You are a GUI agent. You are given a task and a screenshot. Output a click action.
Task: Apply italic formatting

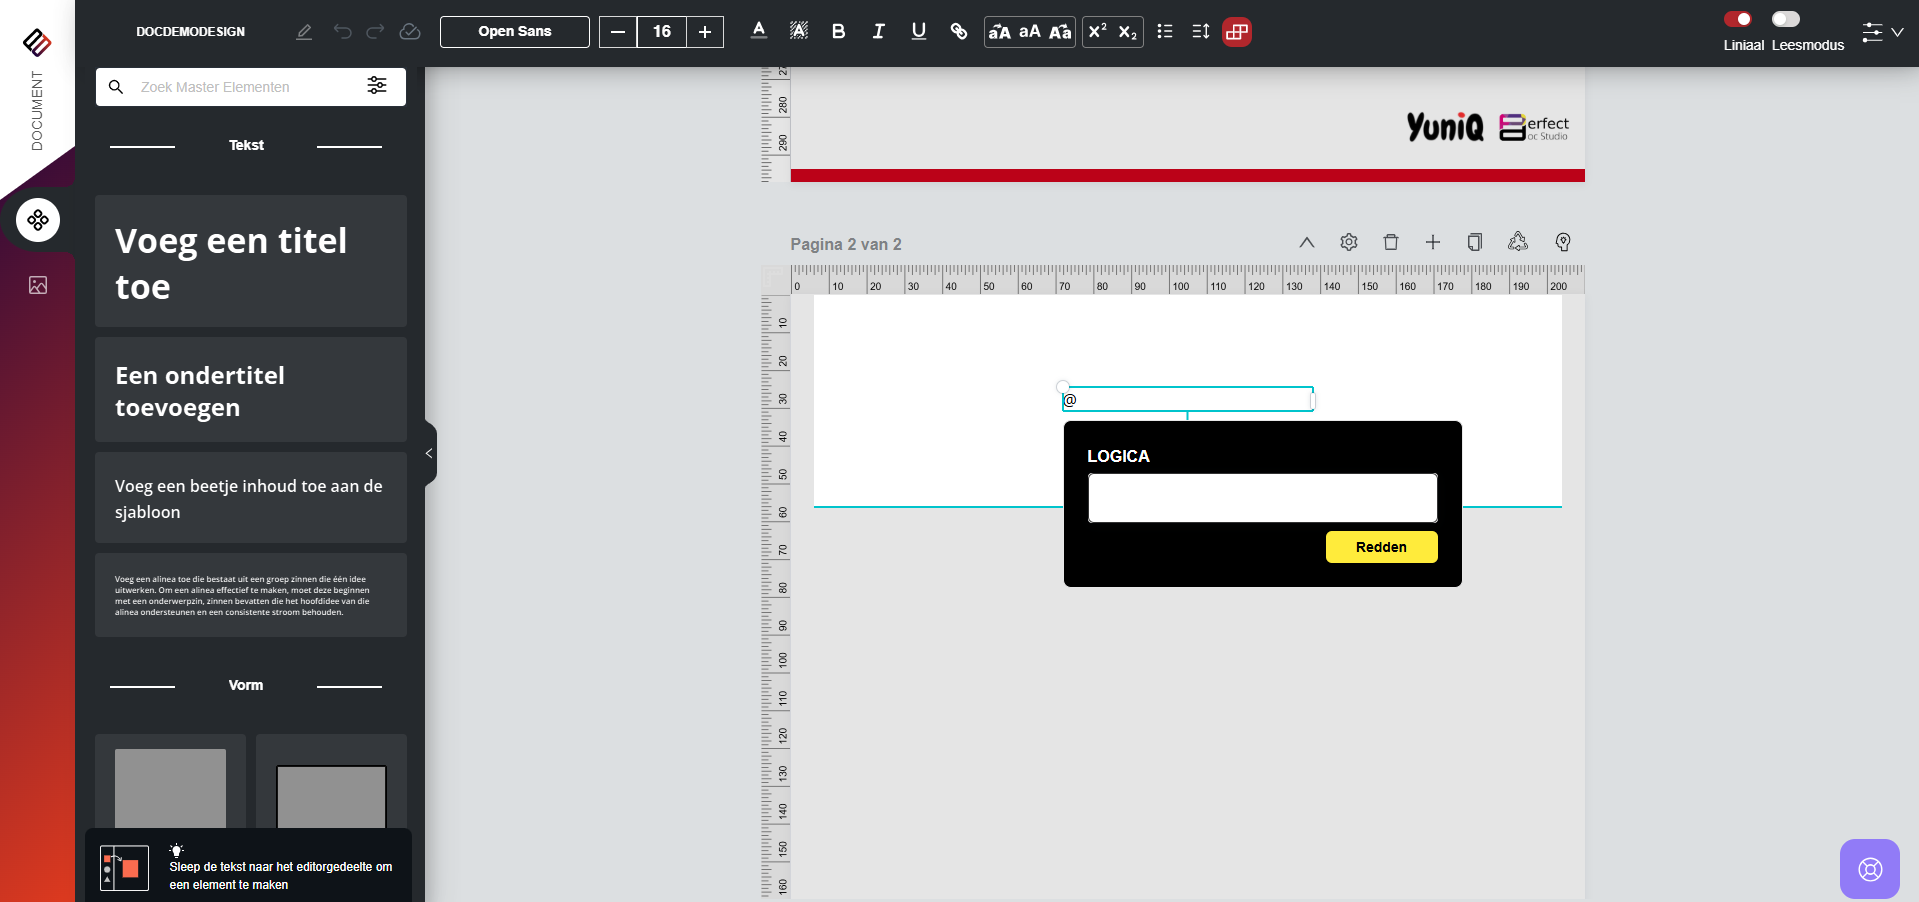(878, 32)
